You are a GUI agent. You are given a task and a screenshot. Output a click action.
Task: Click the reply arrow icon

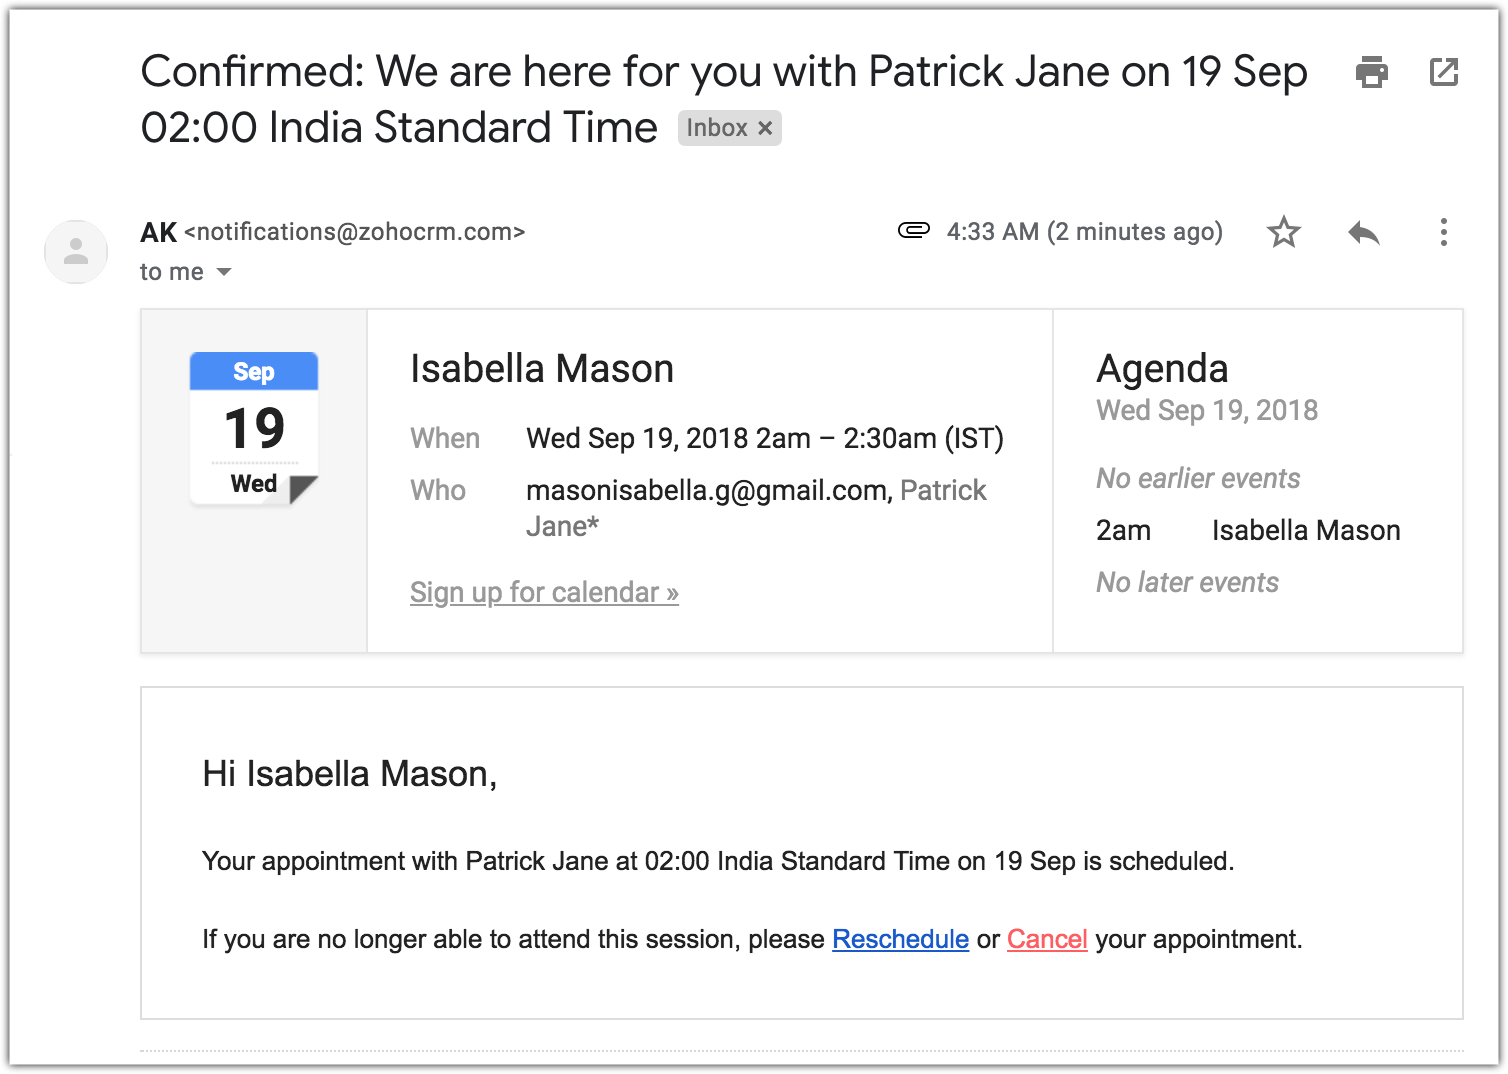(1363, 233)
